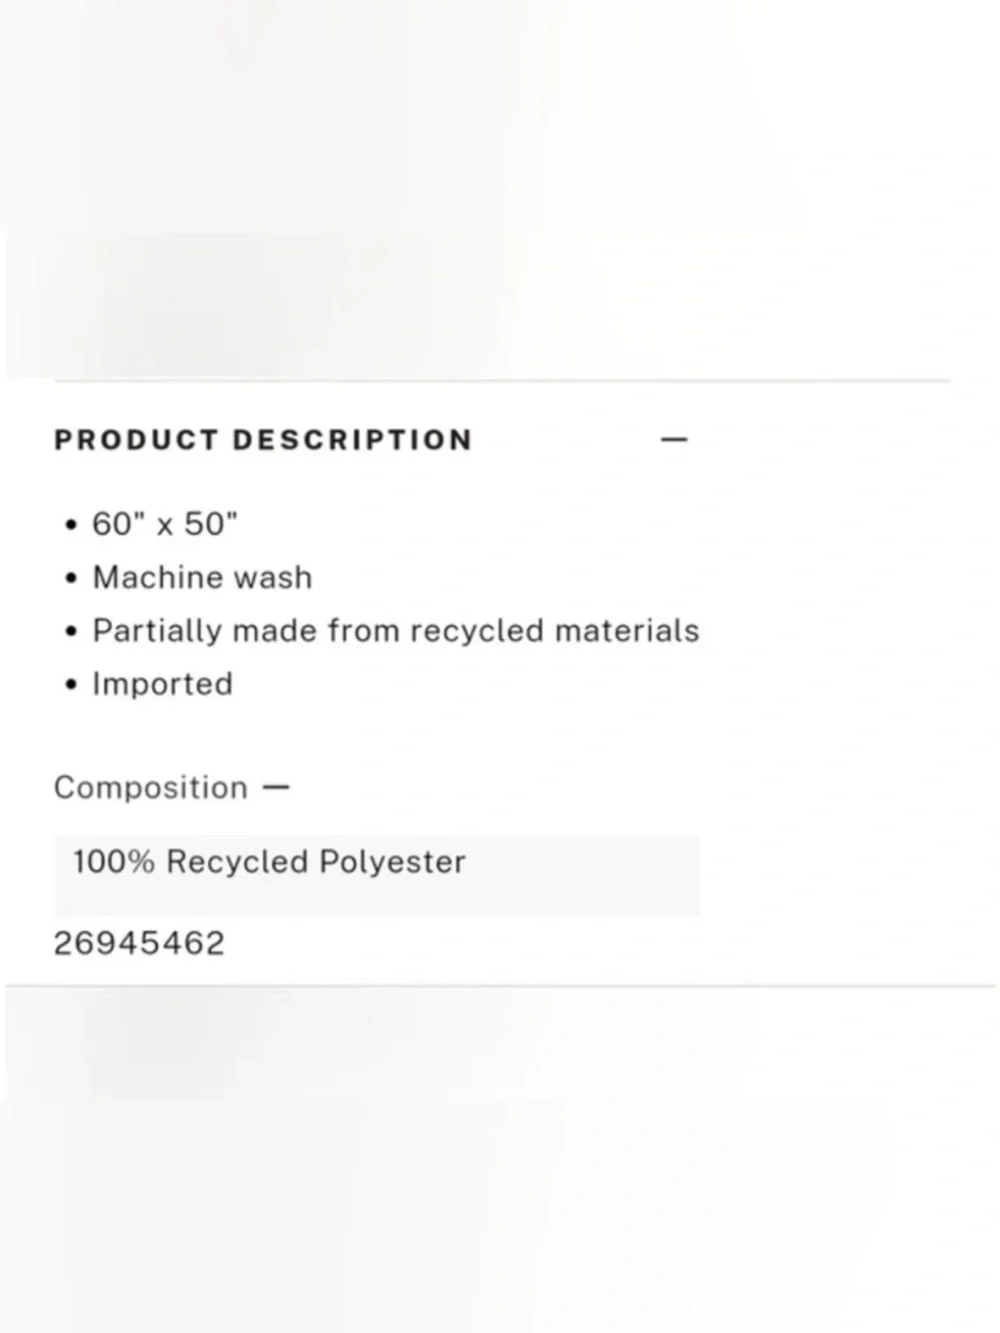This screenshot has width=1000, height=1333.
Task: Click the divider line above Product Description
Action: [x=502, y=381]
